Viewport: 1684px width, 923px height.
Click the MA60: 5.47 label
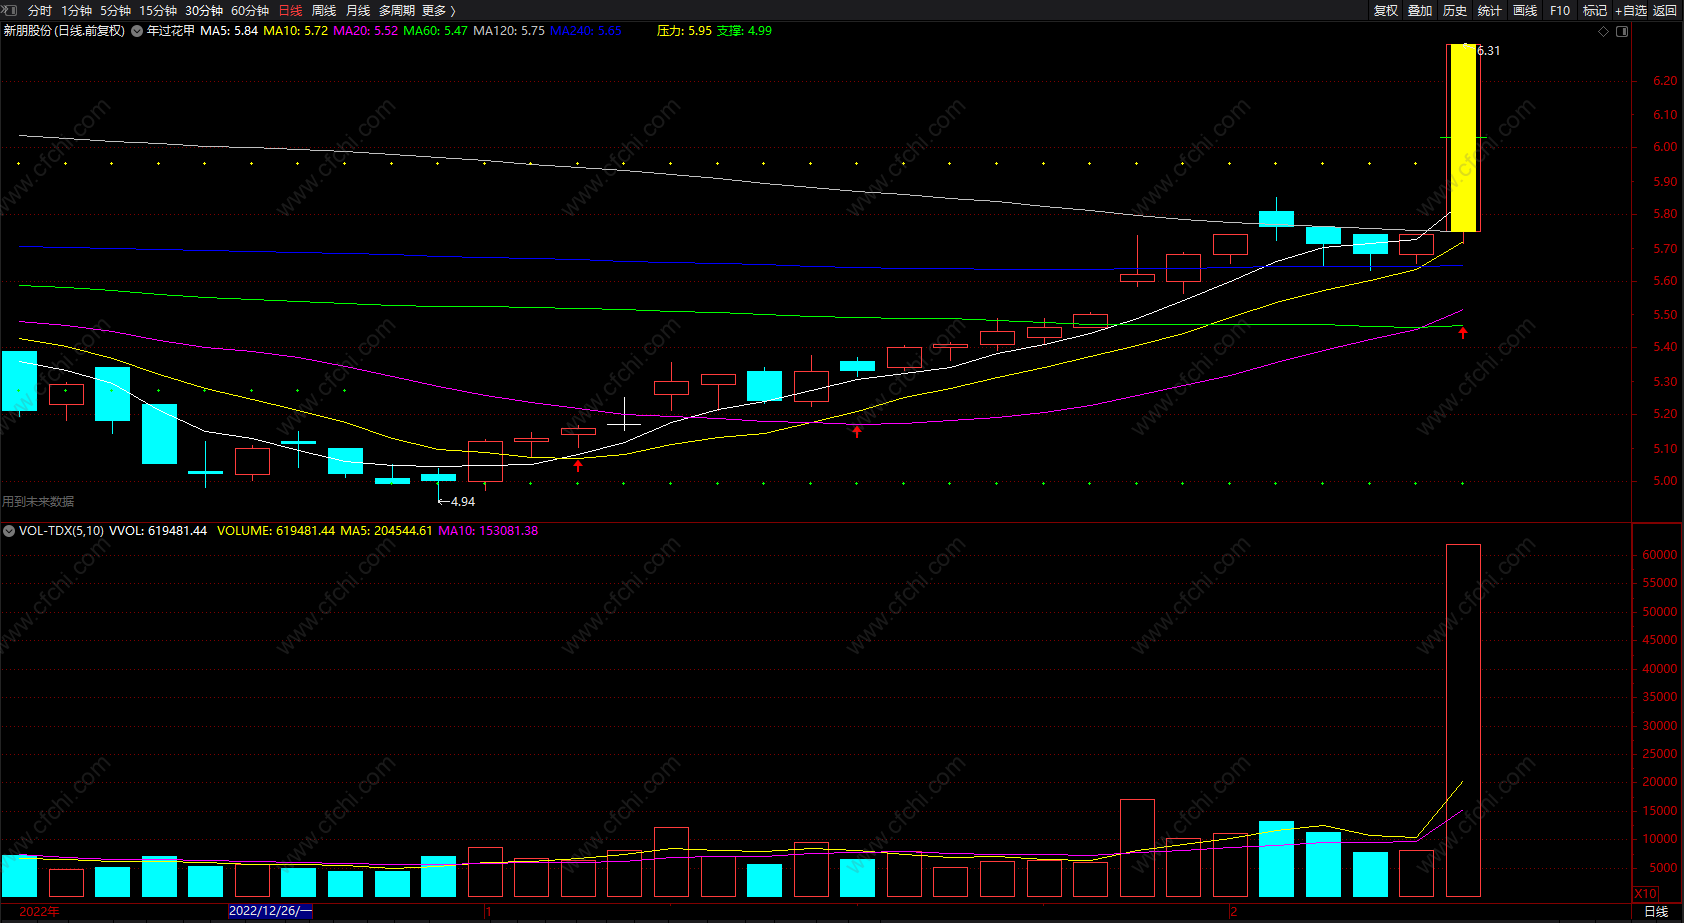pos(435,31)
